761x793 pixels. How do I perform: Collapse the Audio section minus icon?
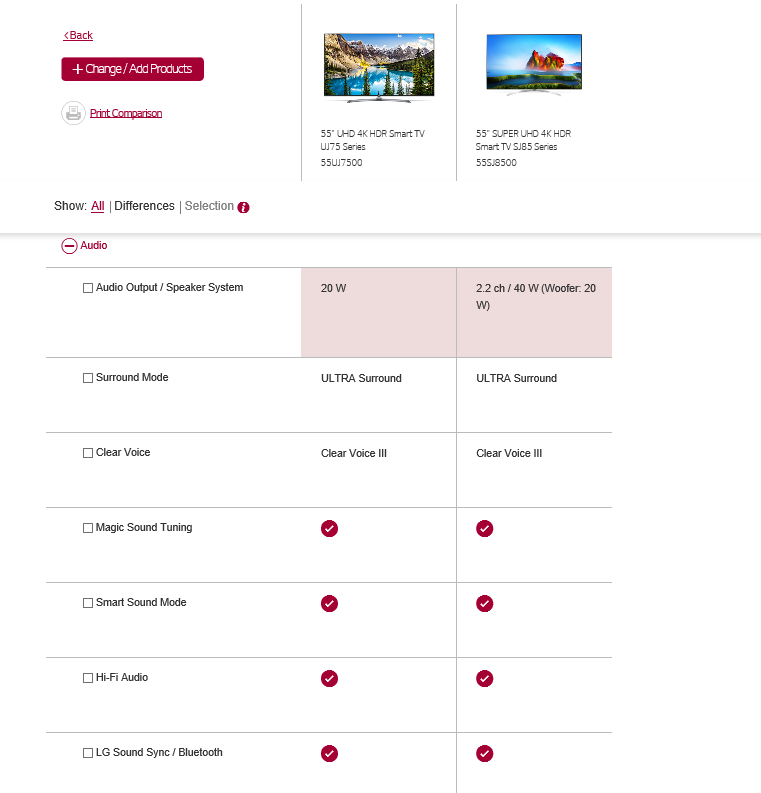click(69, 246)
